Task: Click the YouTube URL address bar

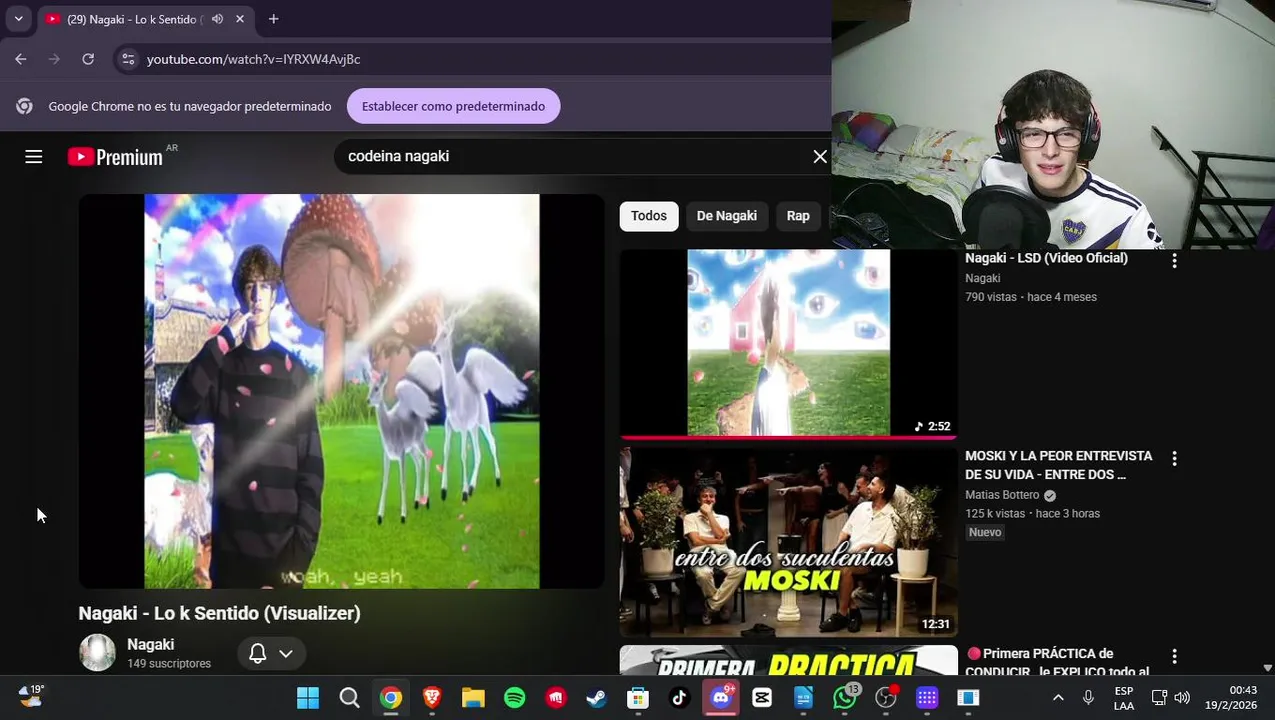Action: click(x=470, y=59)
